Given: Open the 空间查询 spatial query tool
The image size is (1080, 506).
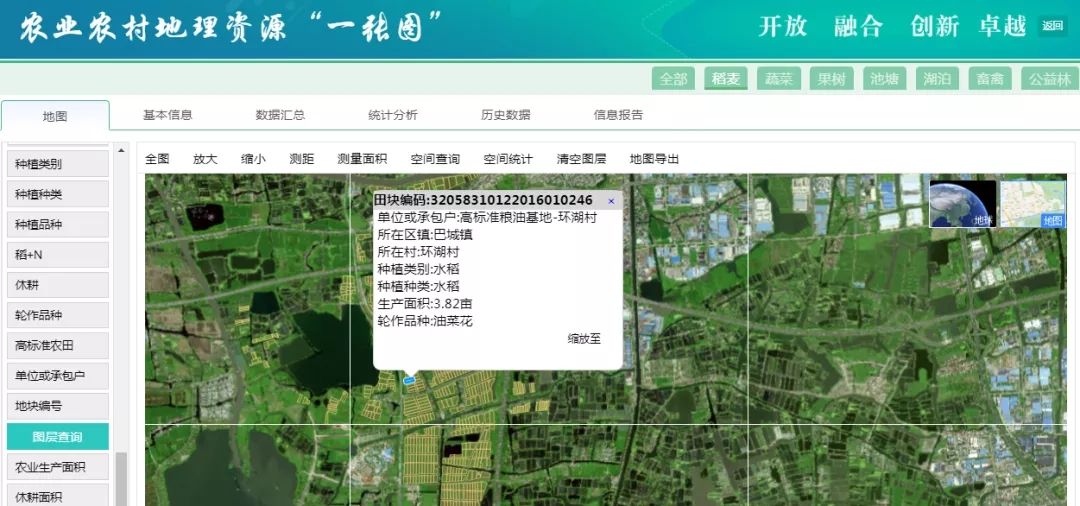Looking at the screenshot, I should coord(435,159).
